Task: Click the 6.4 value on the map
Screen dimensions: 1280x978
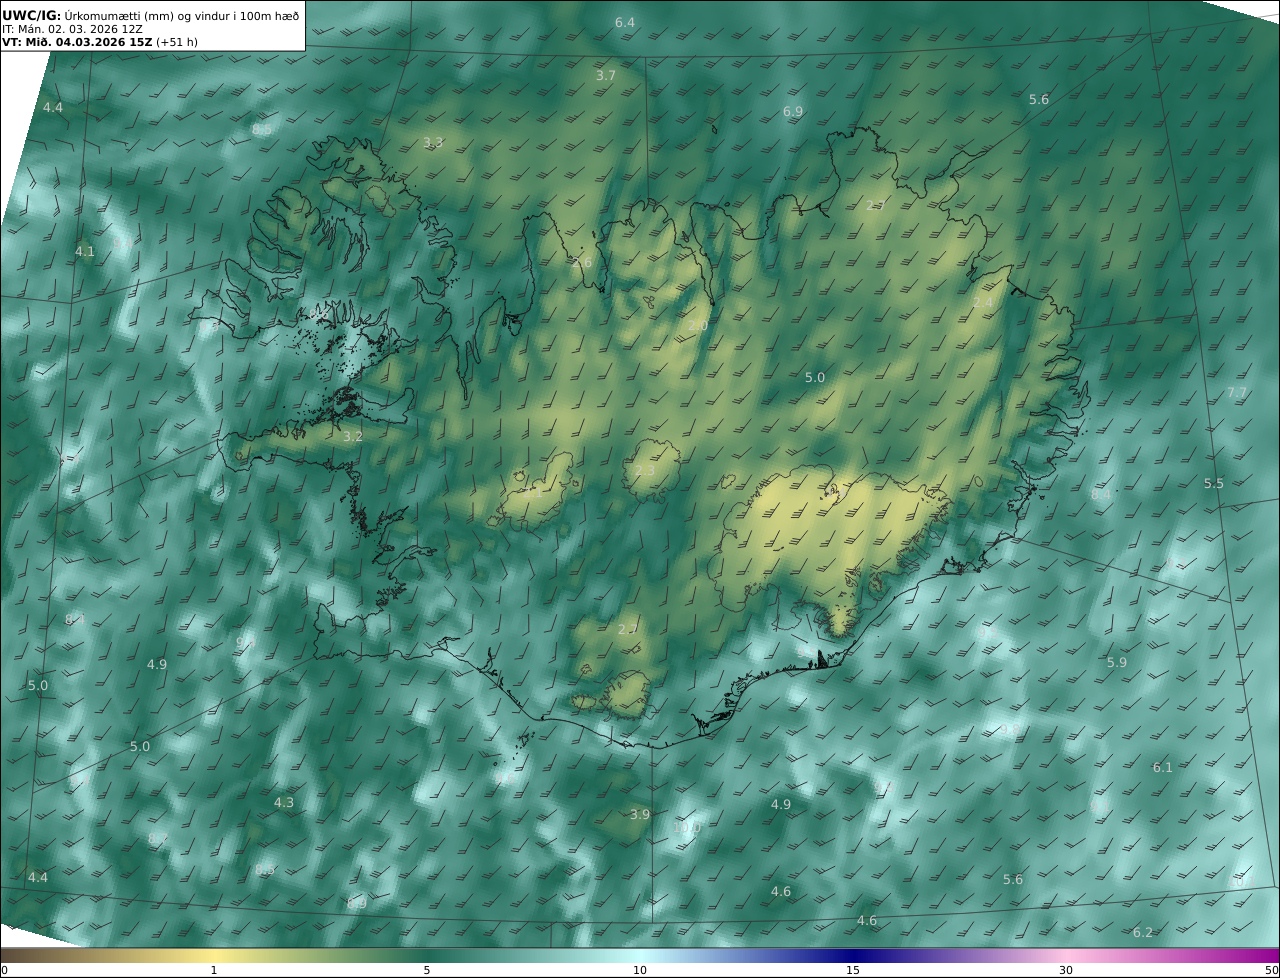Action: [625, 22]
